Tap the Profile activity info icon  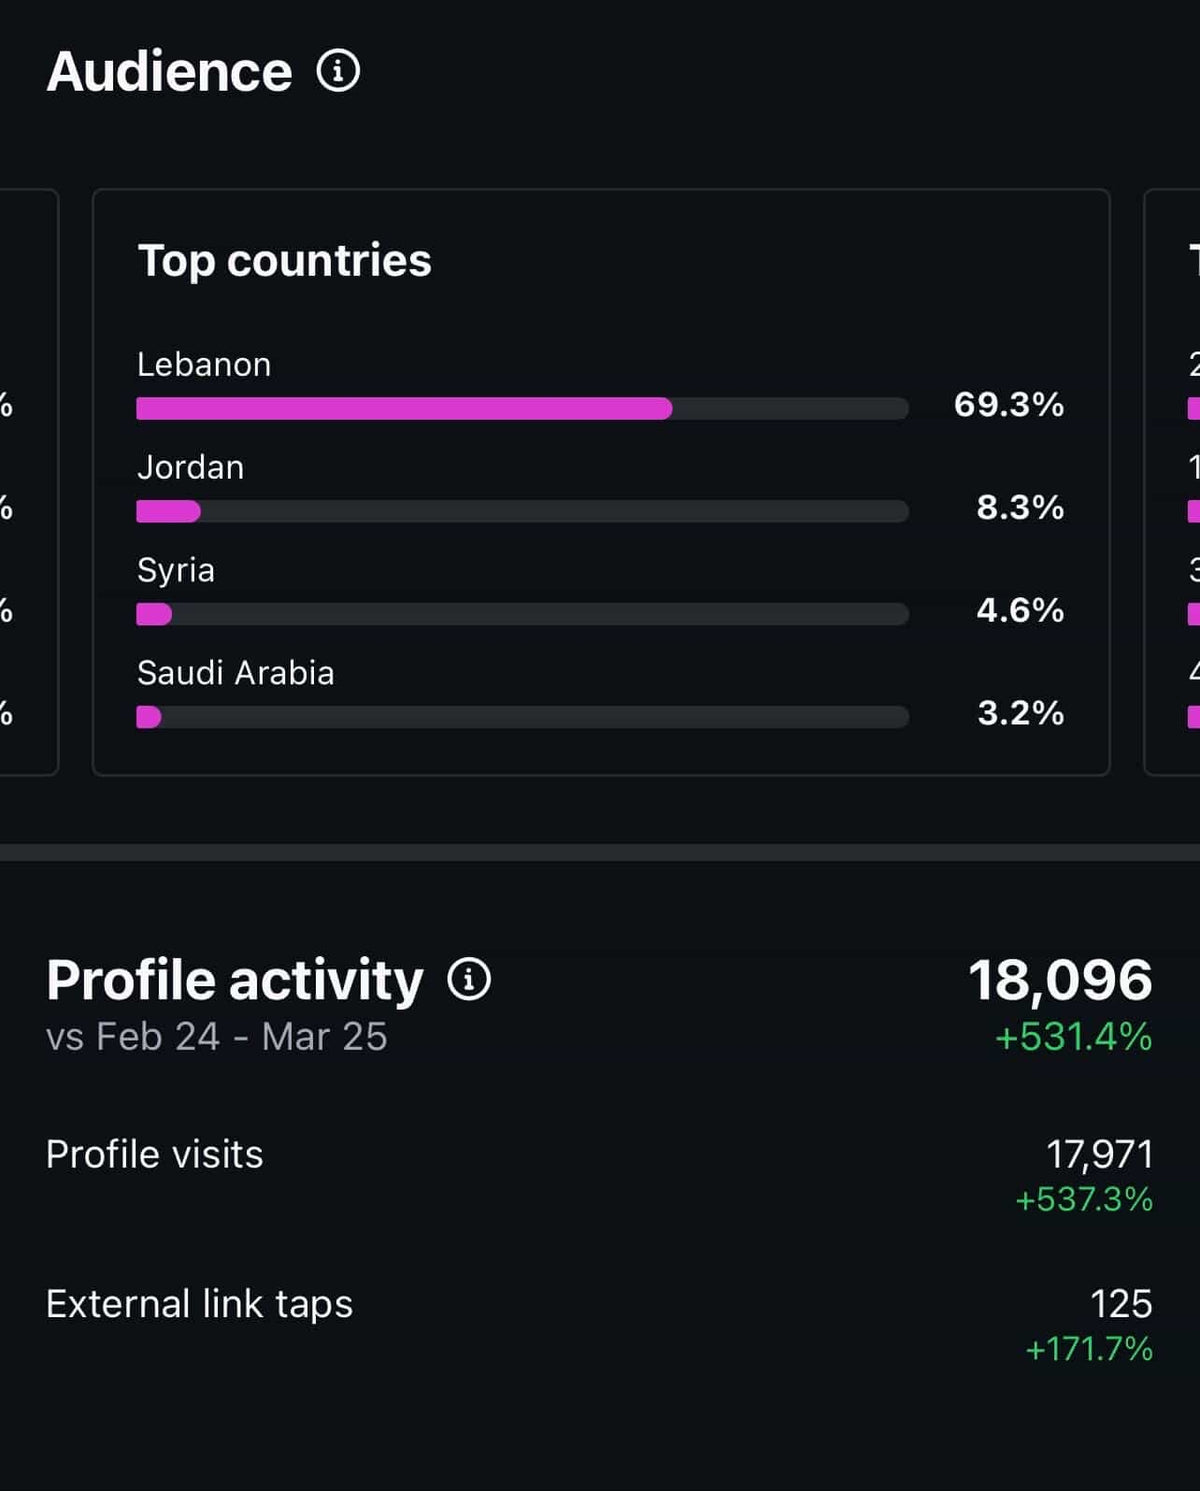(x=469, y=979)
